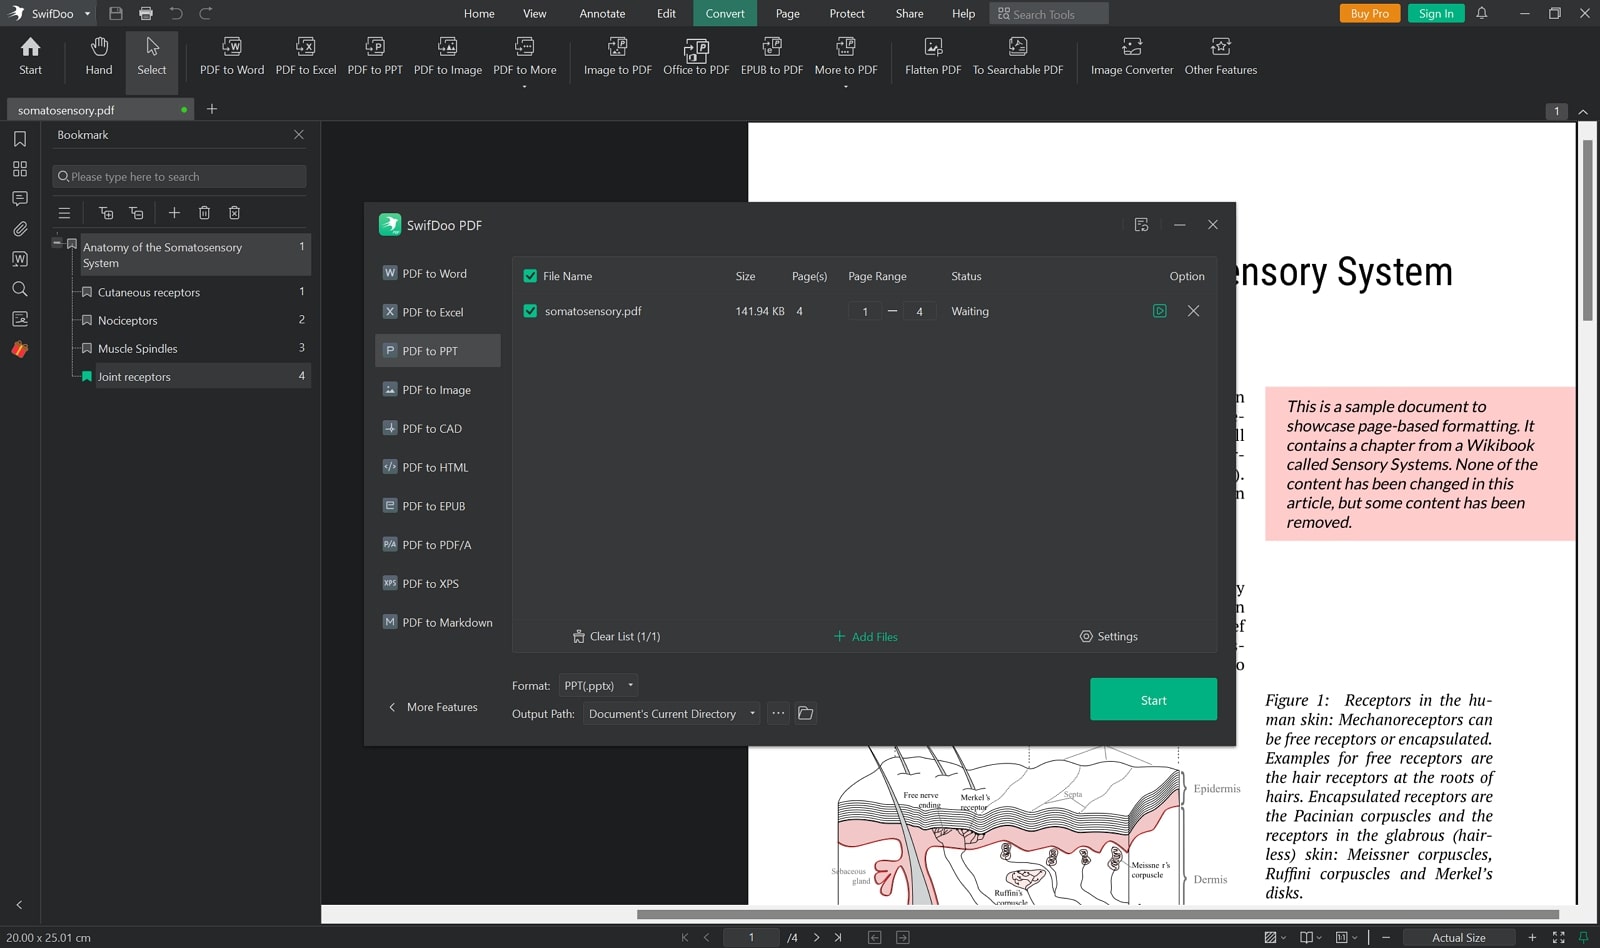1600x948 pixels.
Task: Select the Hand tool
Action: 99,57
